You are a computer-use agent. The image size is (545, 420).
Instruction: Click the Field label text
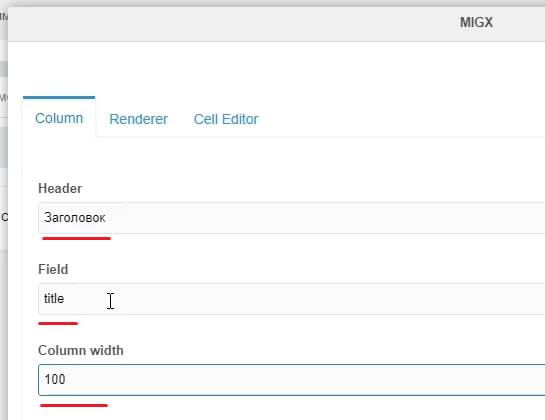[53, 269]
